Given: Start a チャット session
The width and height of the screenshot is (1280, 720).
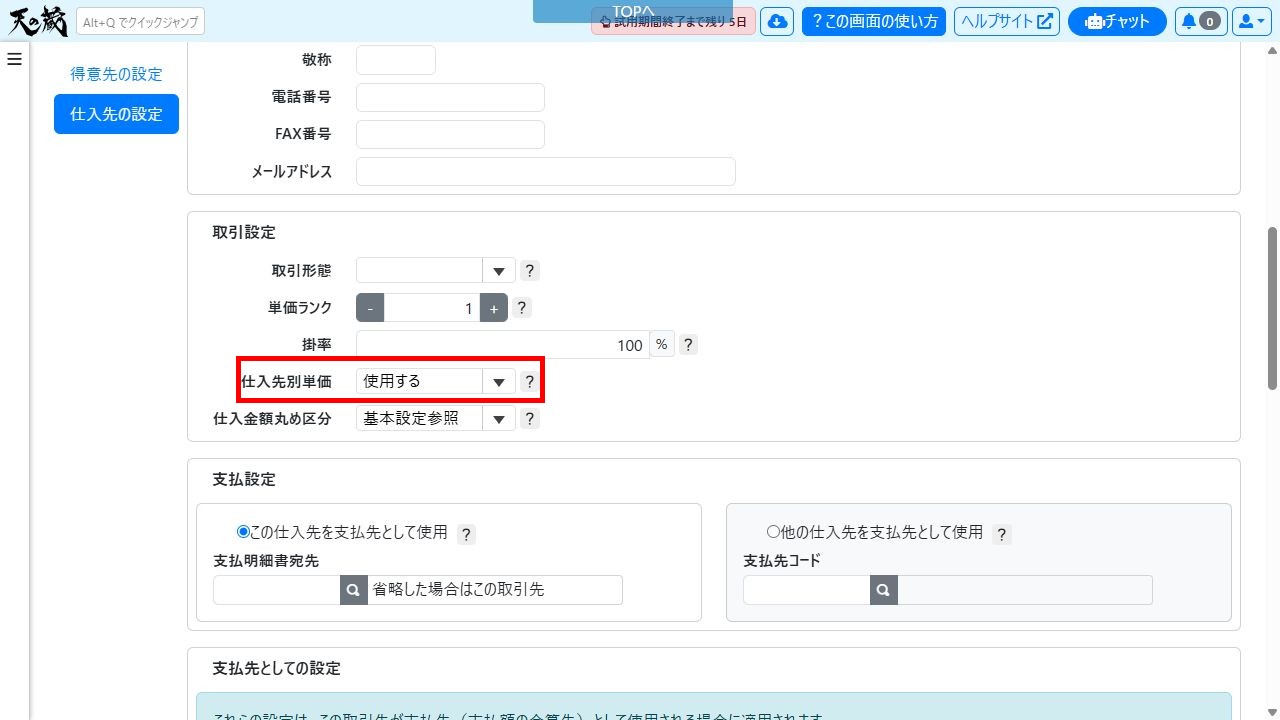Looking at the screenshot, I should pos(1117,21).
